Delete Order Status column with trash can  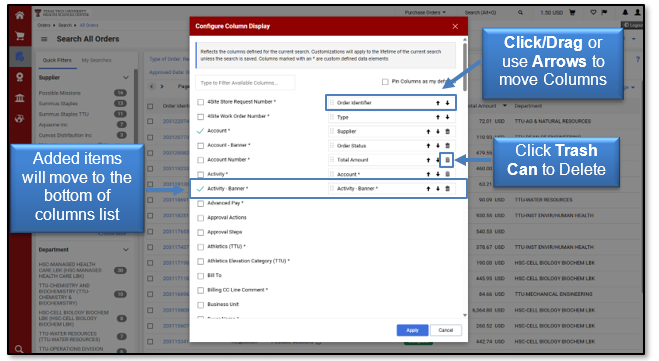[x=447, y=146]
